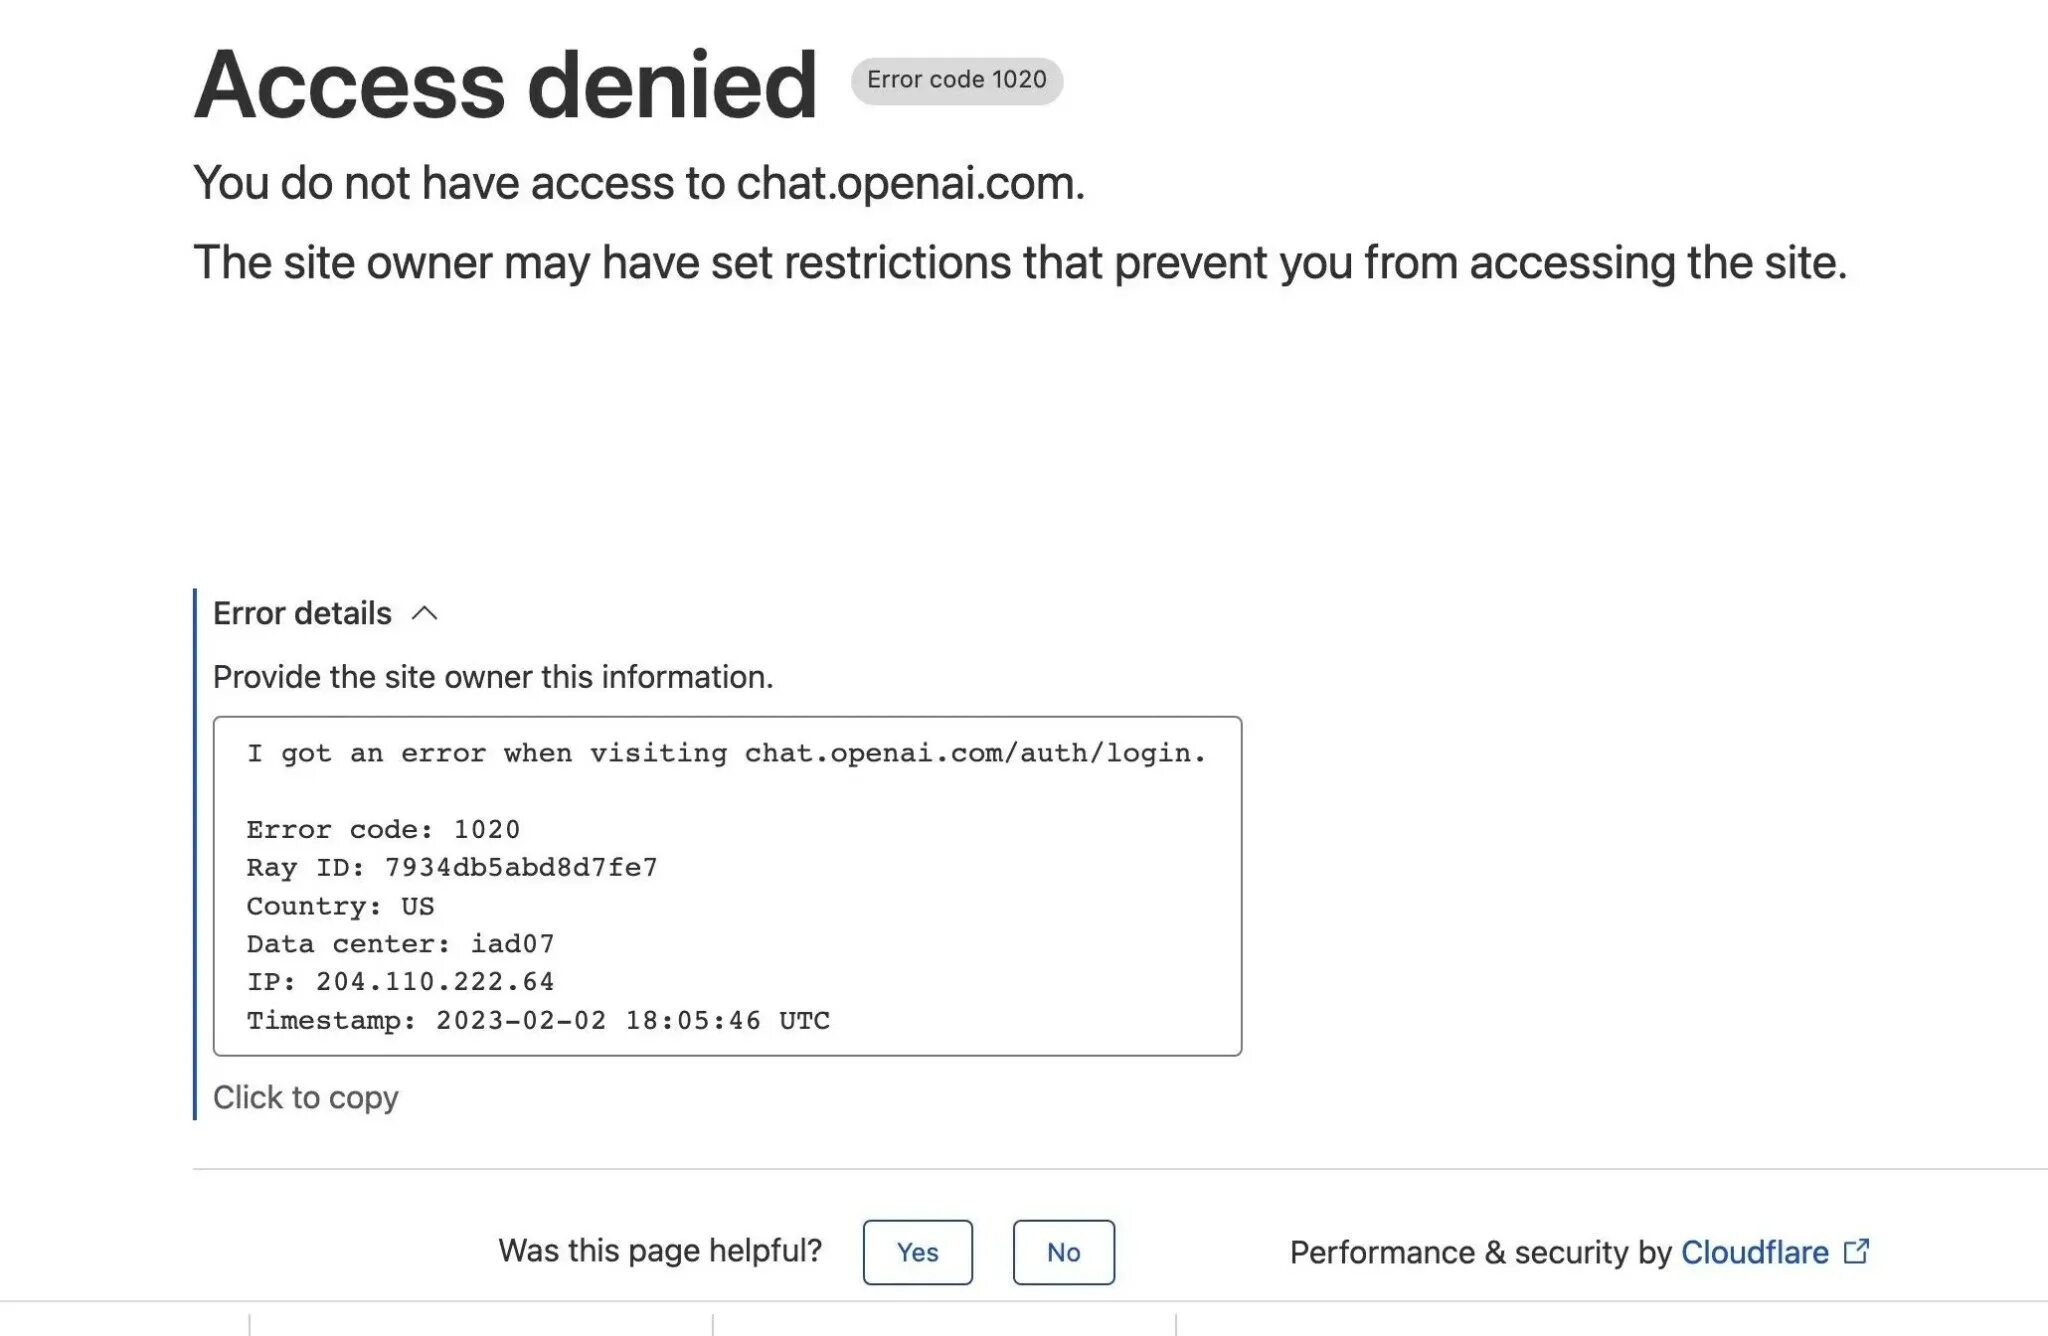
Task: Click the Timestamp line in error details
Action: 538,1020
